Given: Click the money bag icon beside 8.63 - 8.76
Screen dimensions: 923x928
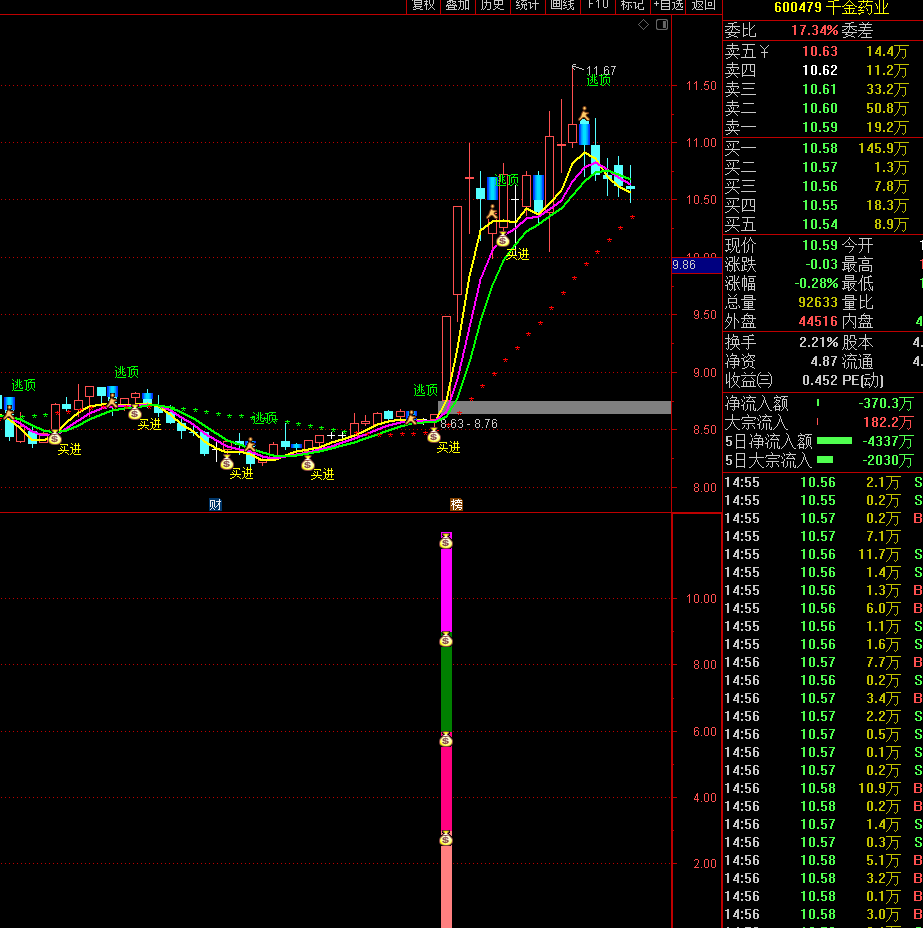Looking at the screenshot, I should point(434,436).
